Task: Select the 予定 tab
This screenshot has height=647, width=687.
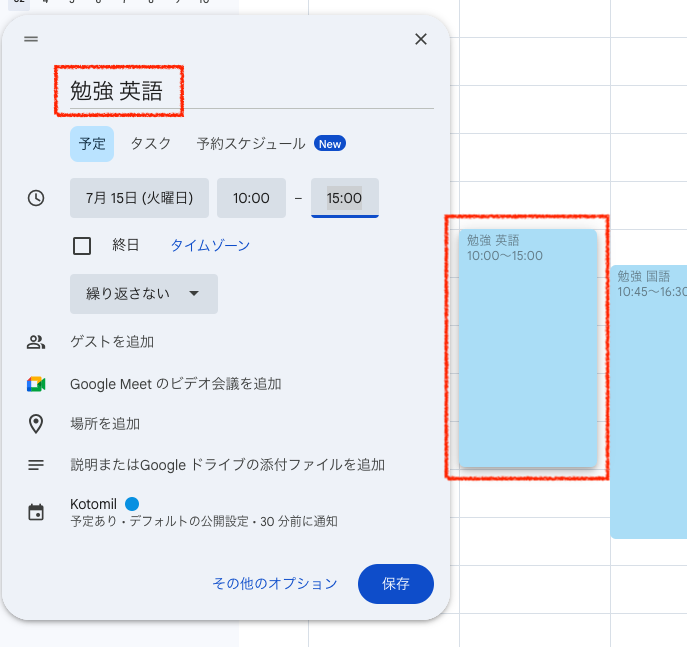Action: [92, 144]
